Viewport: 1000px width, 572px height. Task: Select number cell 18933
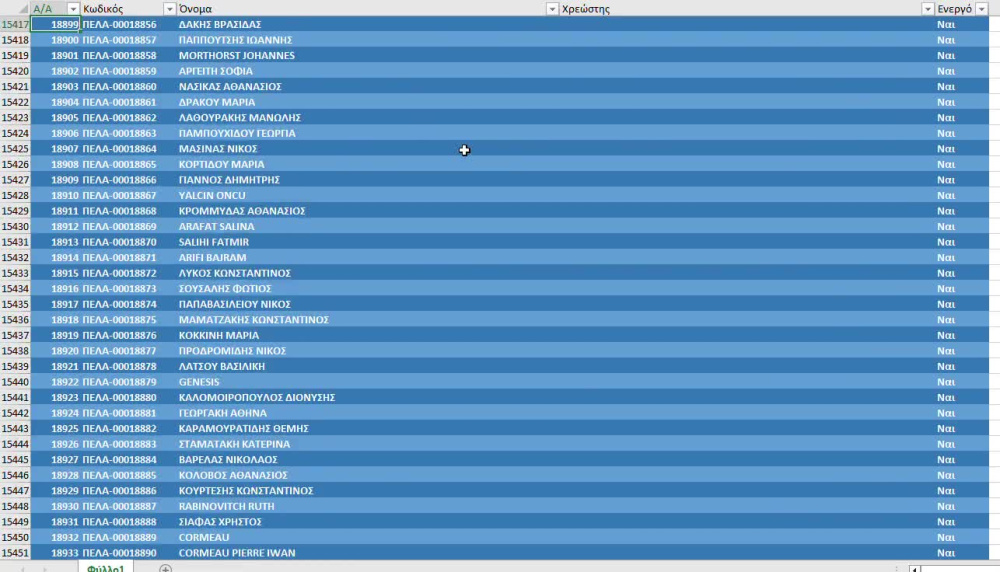[55, 553]
